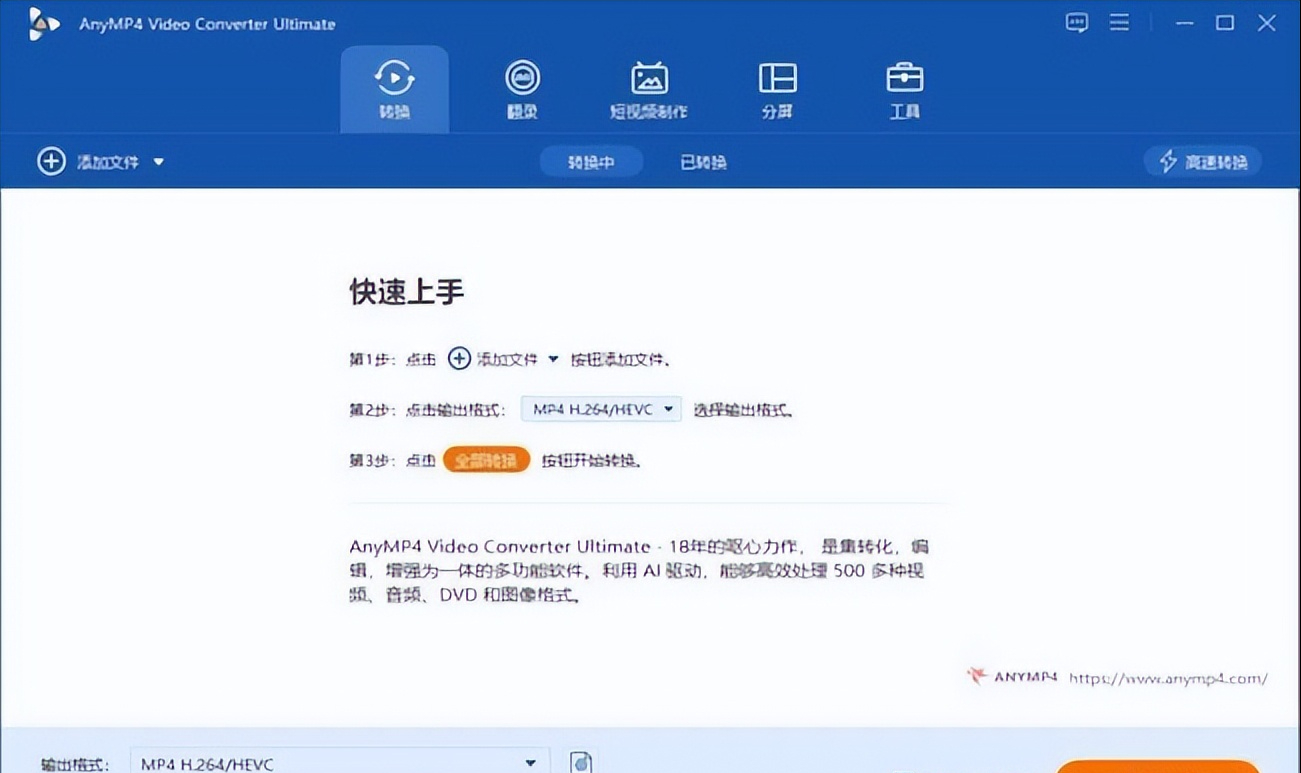Click the lightning icon for high-speed conversion
Image resolution: width=1301 pixels, height=773 pixels.
(1167, 161)
